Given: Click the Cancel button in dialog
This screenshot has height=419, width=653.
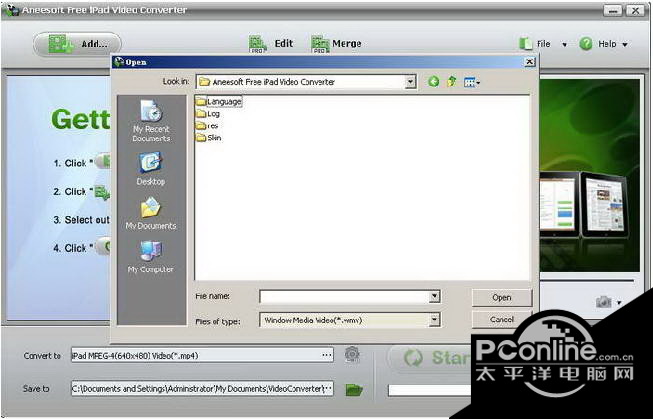Looking at the screenshot, I should click(x=501, y=319).
